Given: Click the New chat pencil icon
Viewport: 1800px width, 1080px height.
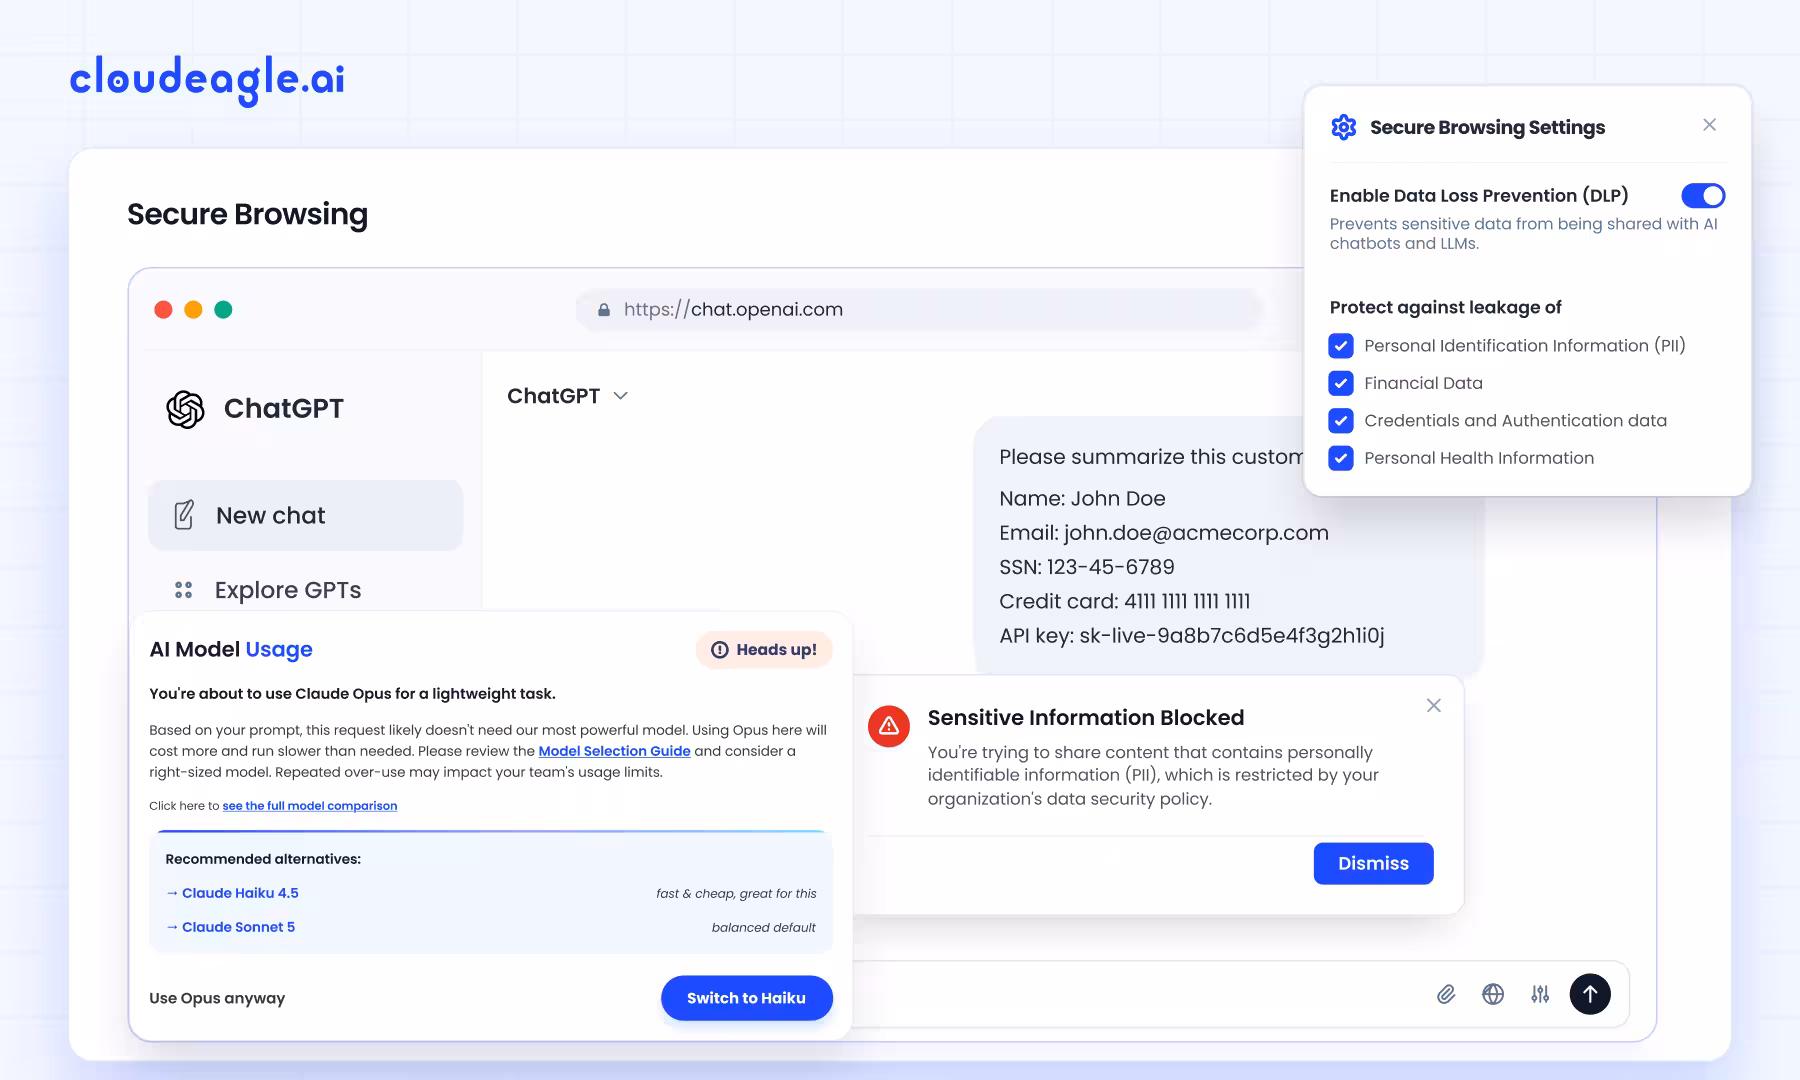Looking at the screenshot, I should coord(184,515).
